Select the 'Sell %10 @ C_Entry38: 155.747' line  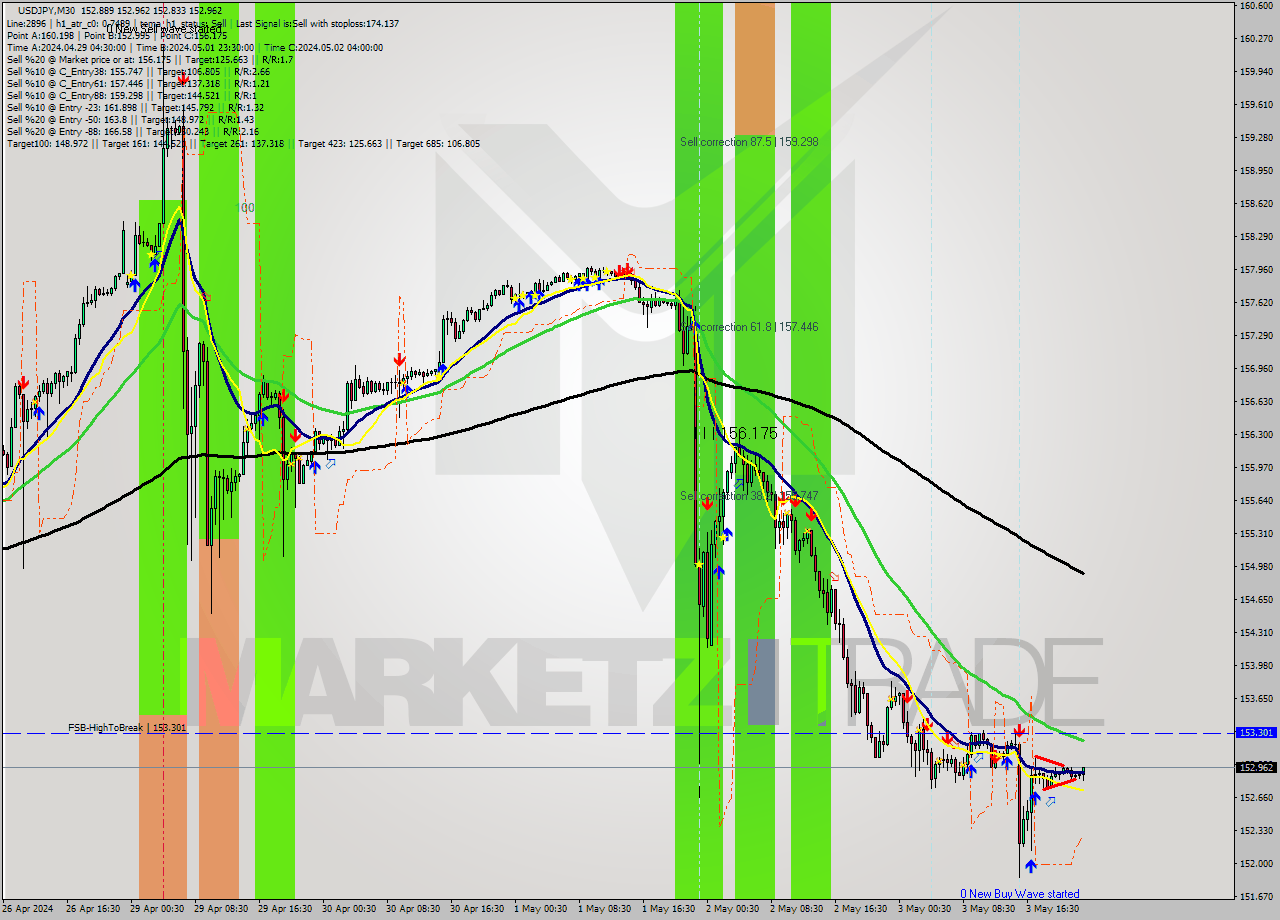(138, 71)
